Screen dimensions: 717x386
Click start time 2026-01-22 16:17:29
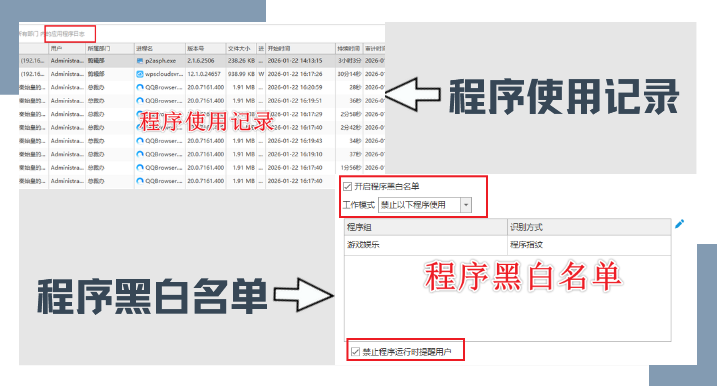point(295,114)
